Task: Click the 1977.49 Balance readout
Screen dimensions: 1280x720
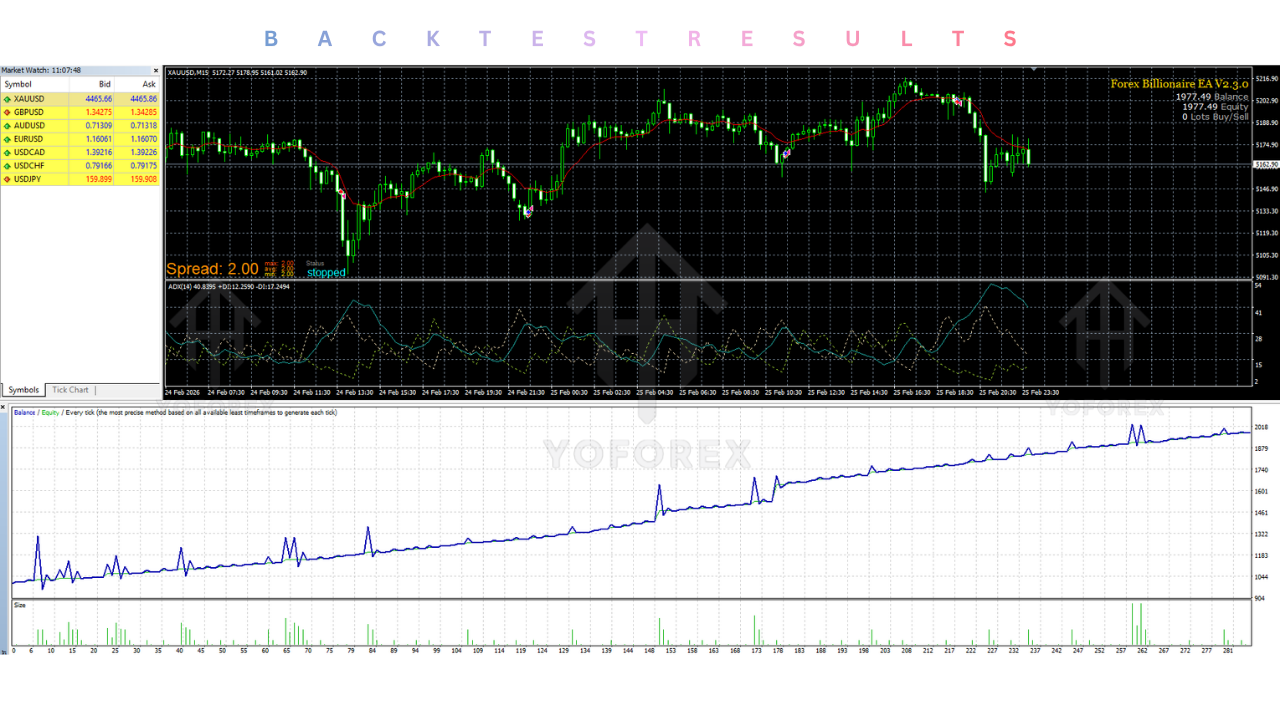Action: [1213, 97]
